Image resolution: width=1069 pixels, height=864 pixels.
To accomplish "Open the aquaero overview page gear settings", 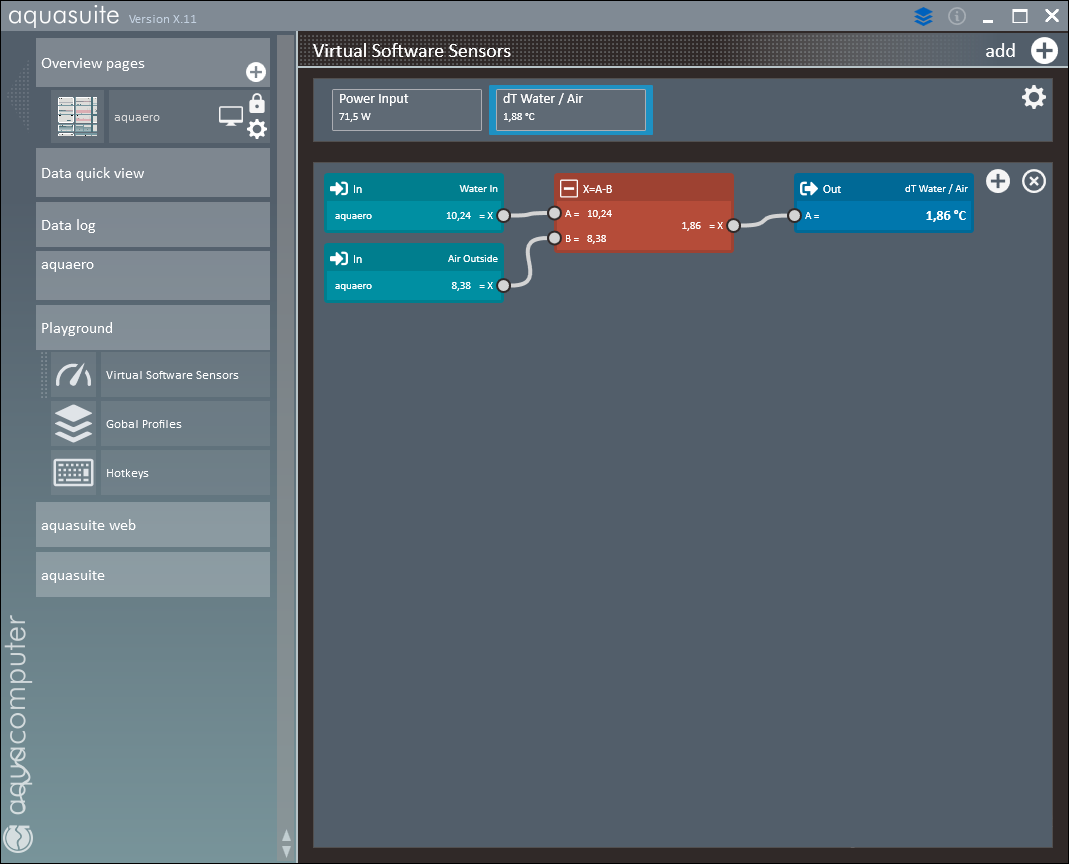I will (x=257, y=129).
